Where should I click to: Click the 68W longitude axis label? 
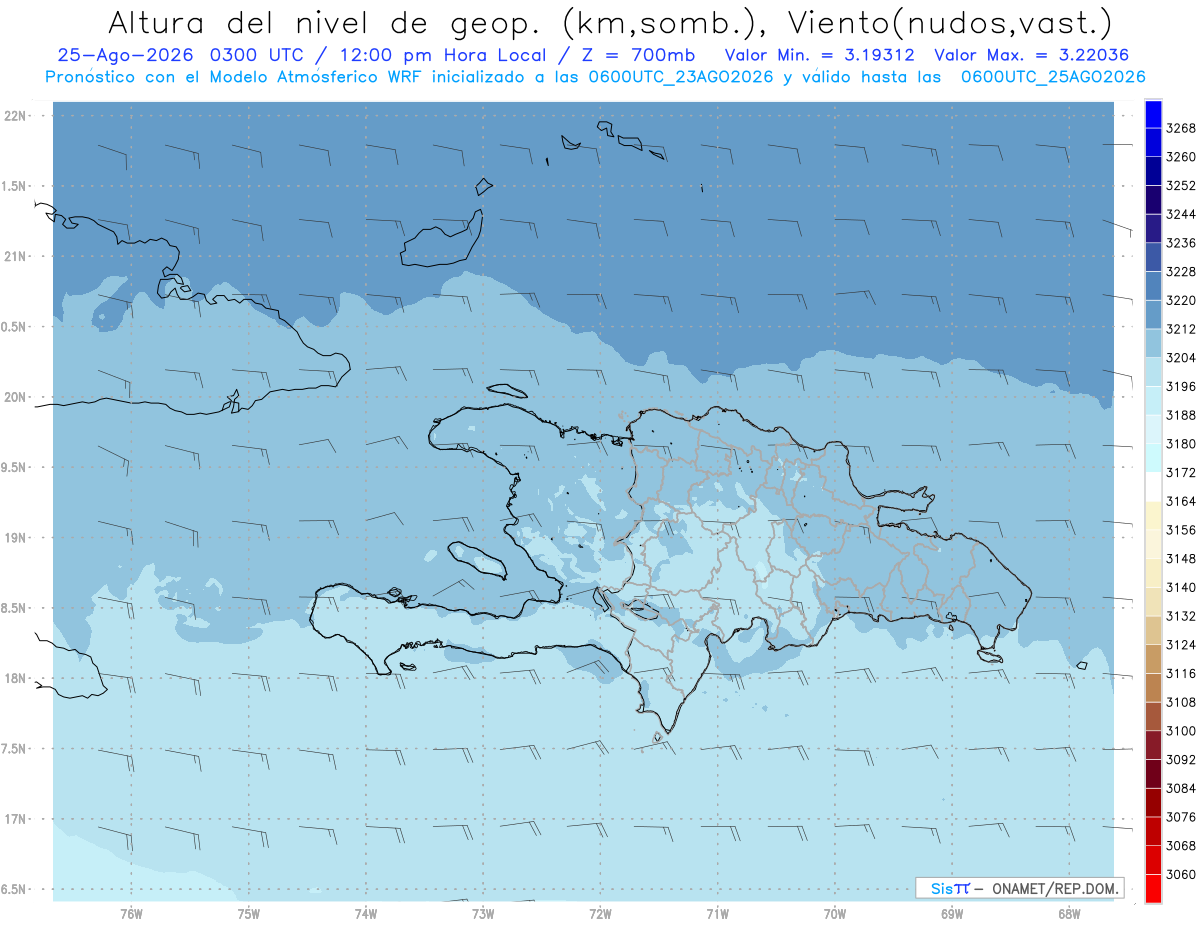tap(1069, 914)
